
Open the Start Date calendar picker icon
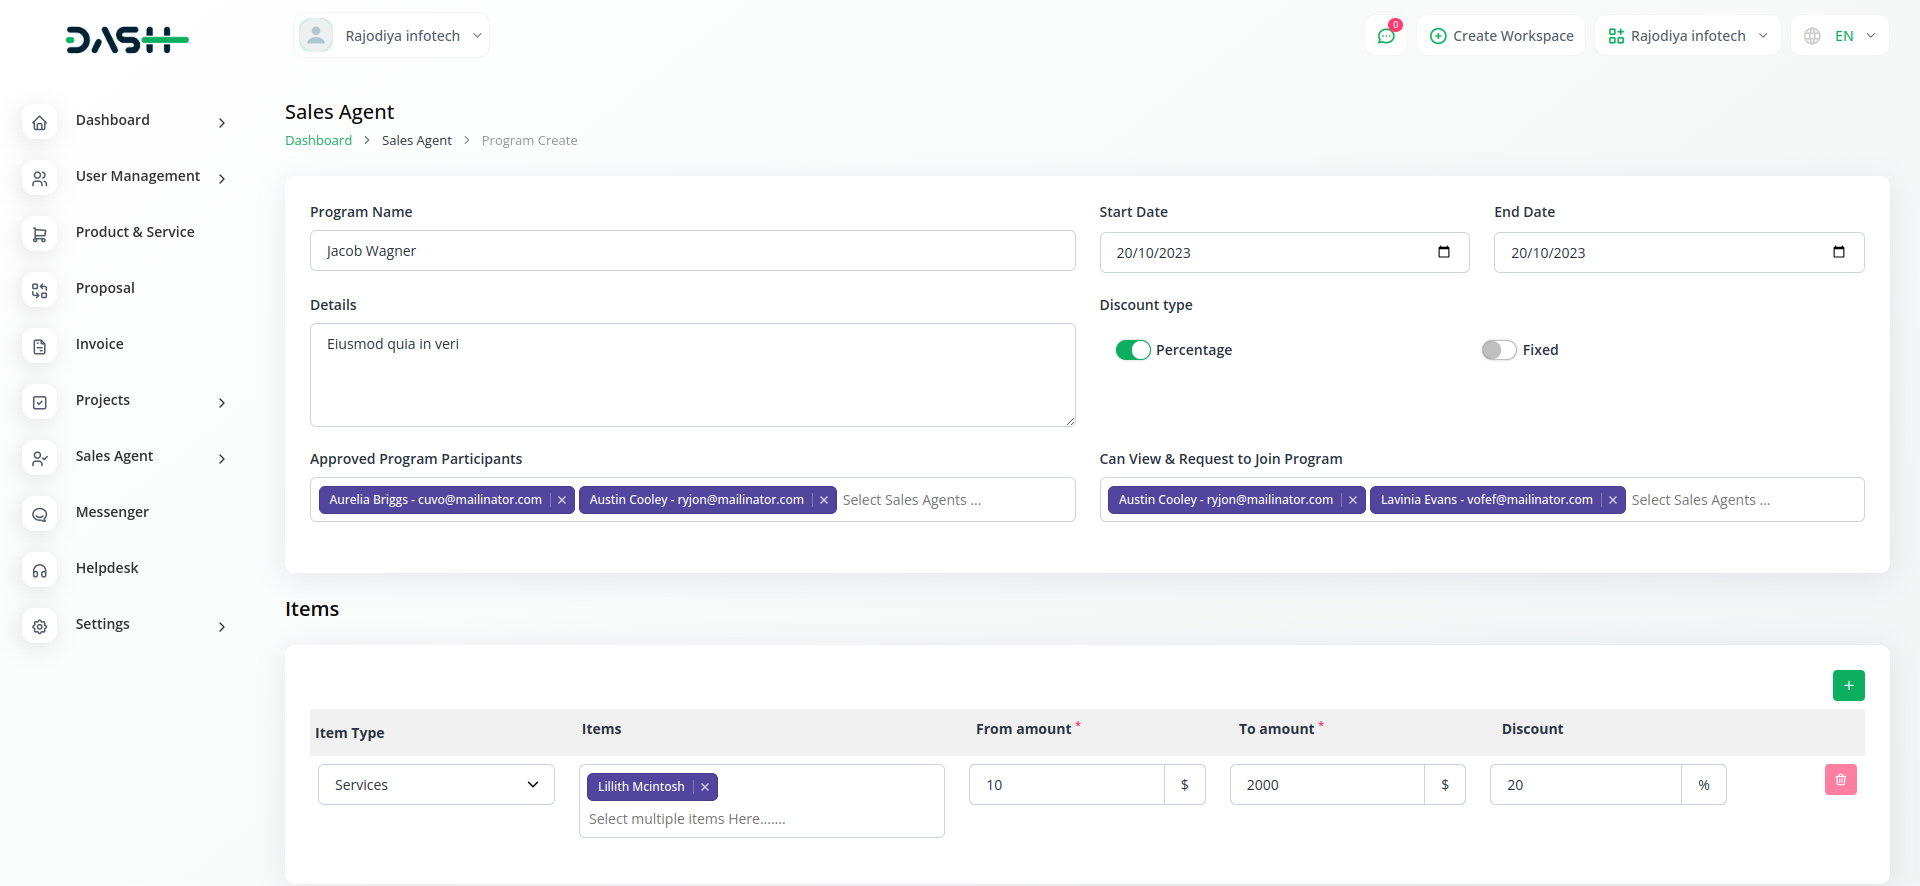1443,252
